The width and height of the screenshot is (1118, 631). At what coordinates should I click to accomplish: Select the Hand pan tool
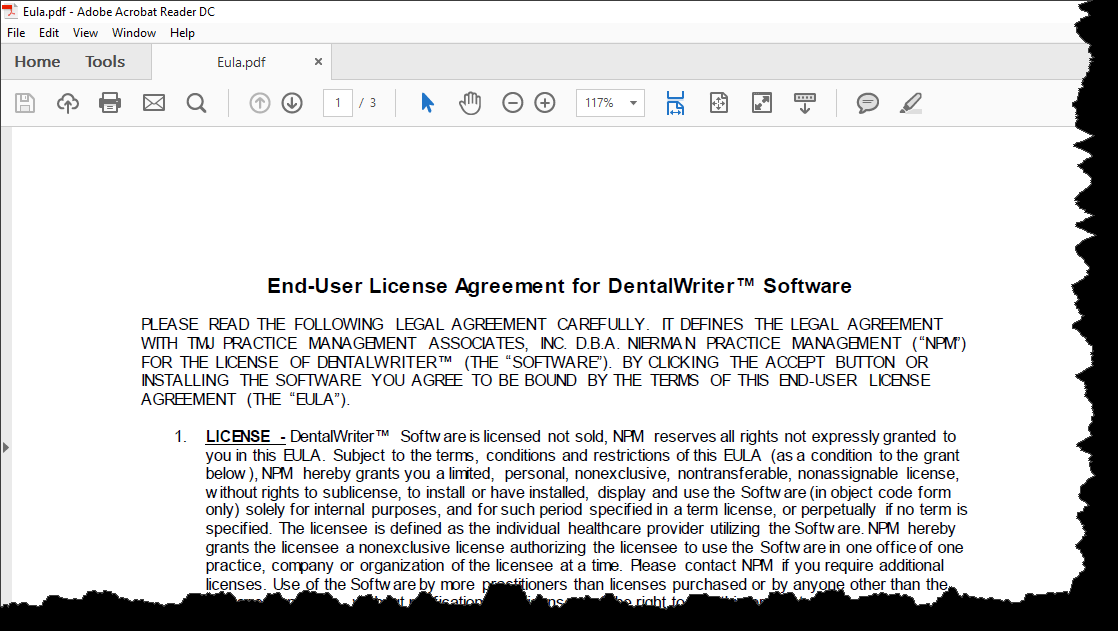470,103
